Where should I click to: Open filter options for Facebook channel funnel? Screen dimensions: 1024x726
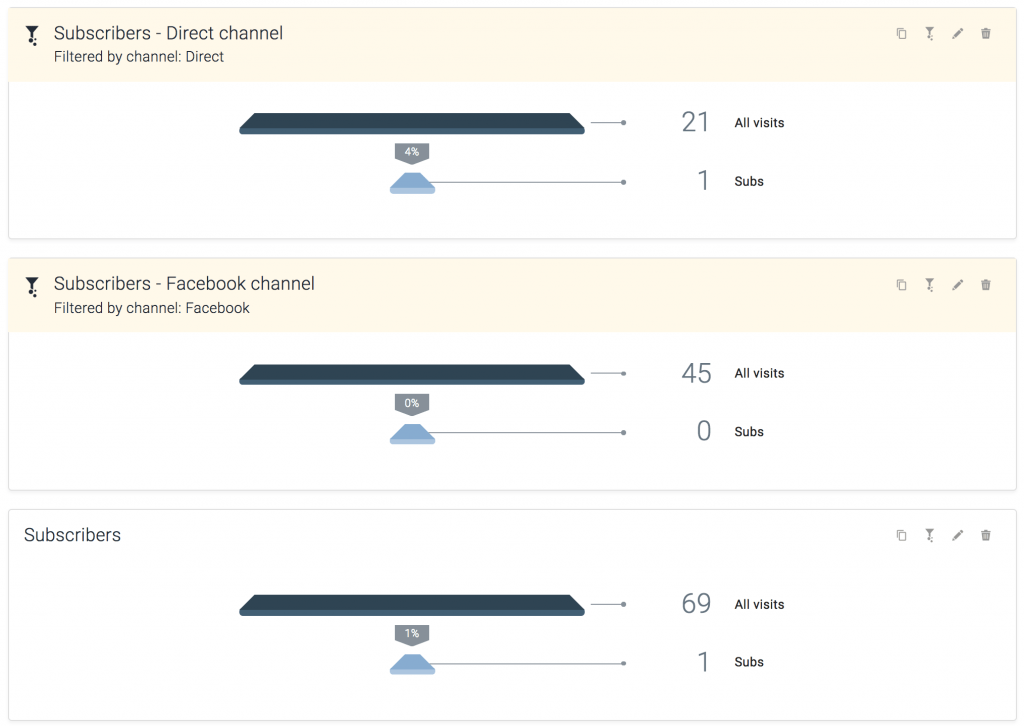929,285
